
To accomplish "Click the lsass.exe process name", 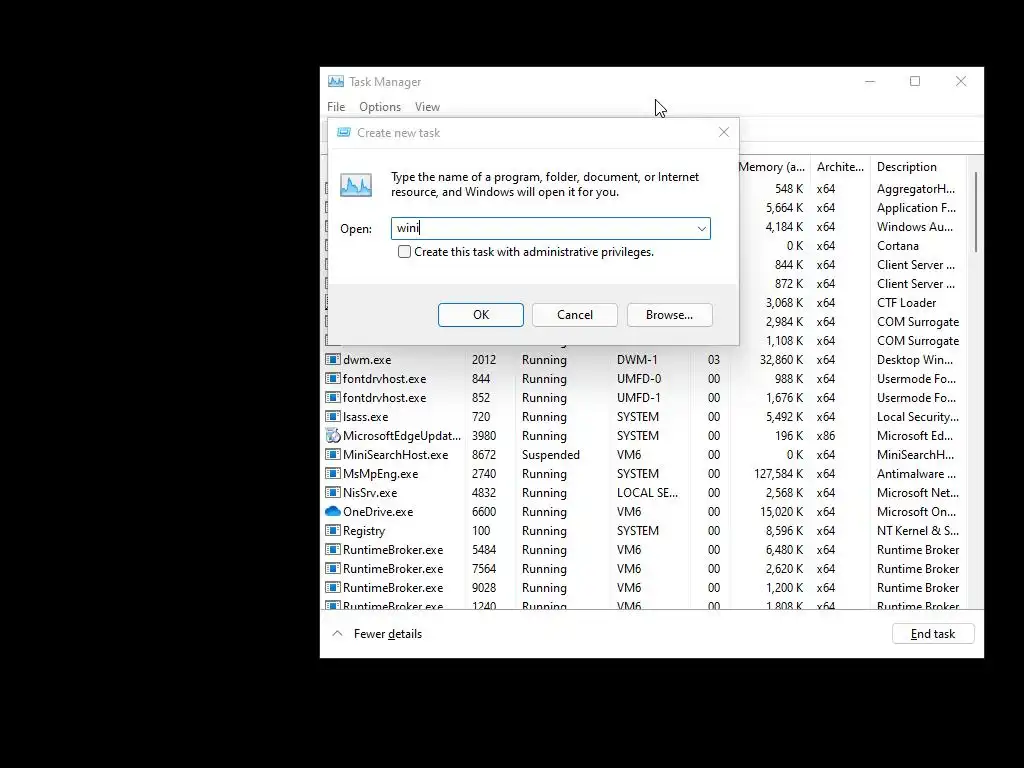I will (365, 417).
